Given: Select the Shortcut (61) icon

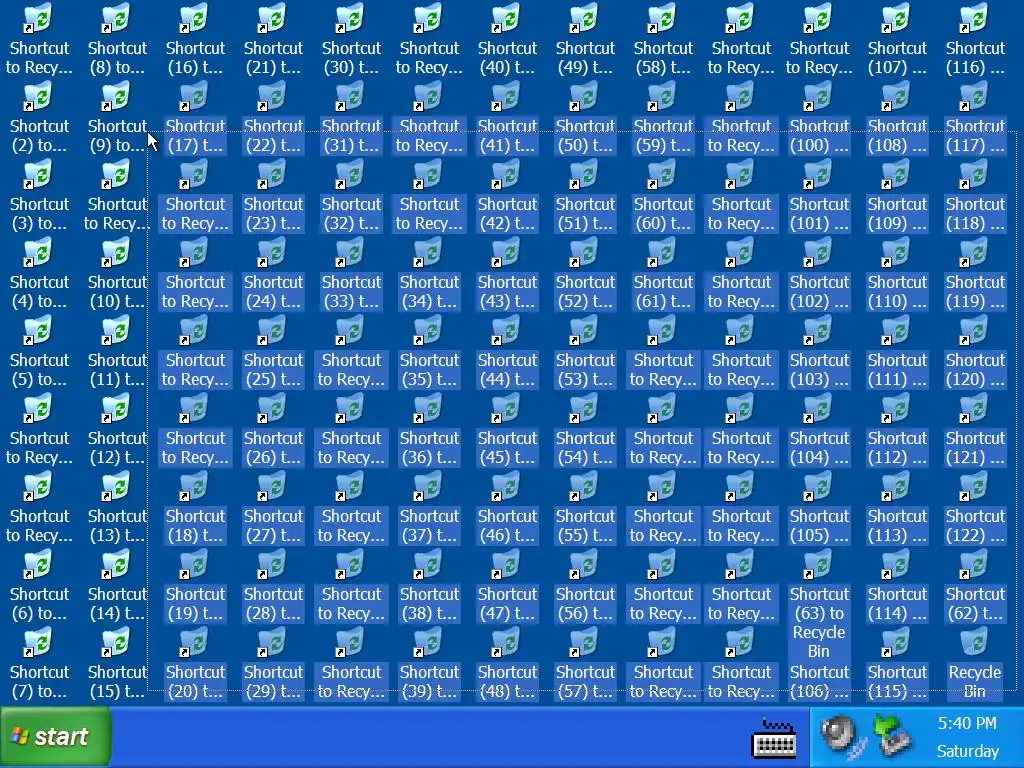Looking at the screenshot, I should 664,252.
